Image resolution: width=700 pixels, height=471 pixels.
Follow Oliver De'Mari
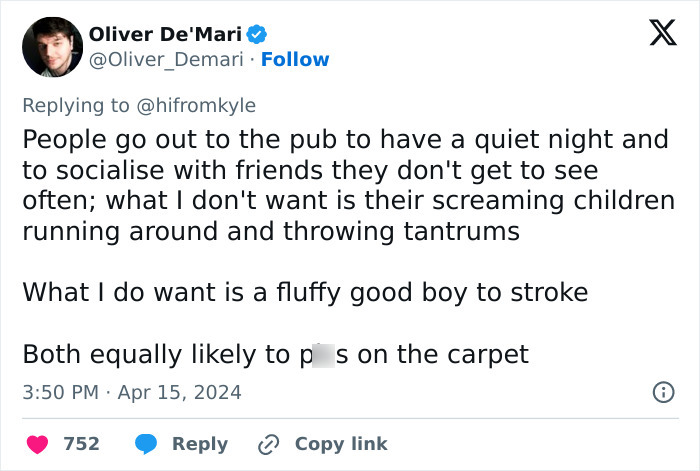pyautogui.click(x=295, y=60)
